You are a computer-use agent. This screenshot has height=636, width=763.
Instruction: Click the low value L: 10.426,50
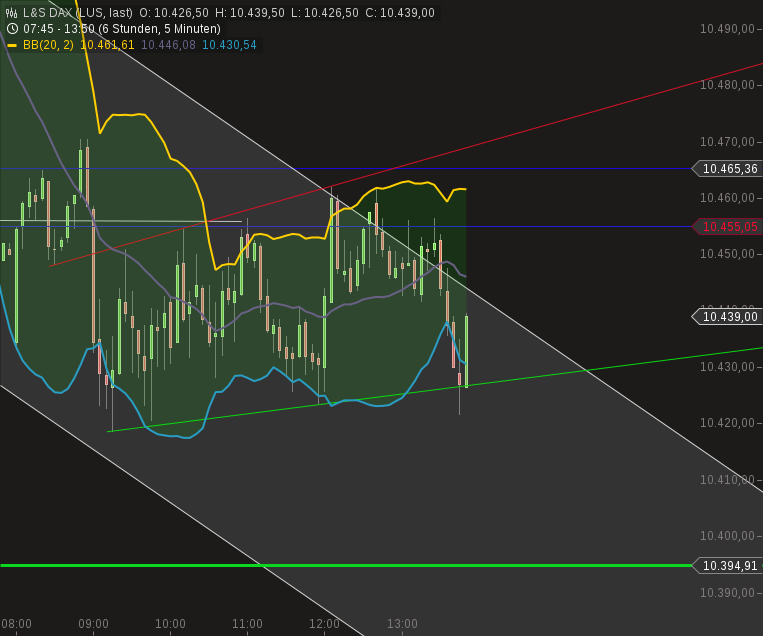click(x=325, y=13)
